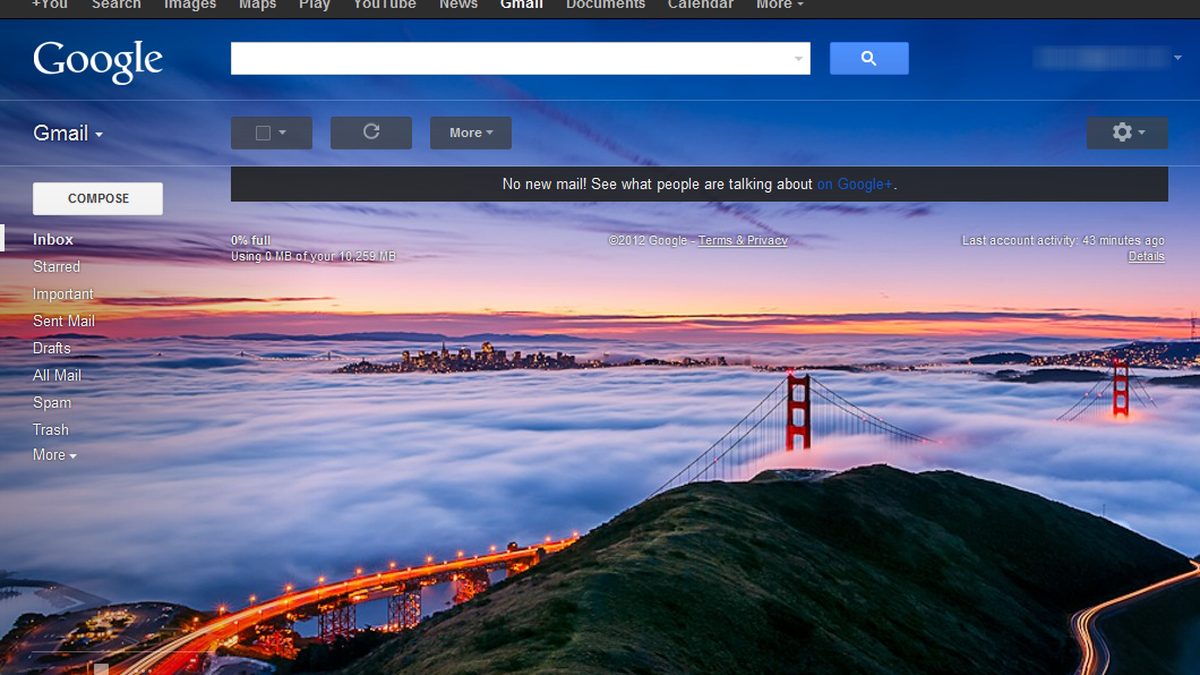Open YouTube in the top bar
1200x675 pixels.
[x=385, y=5]
